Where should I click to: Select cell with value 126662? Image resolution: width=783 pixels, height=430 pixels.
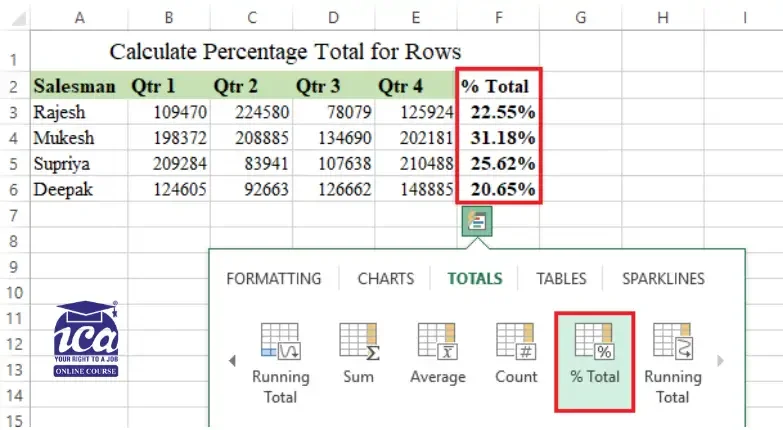coord(334,190)
